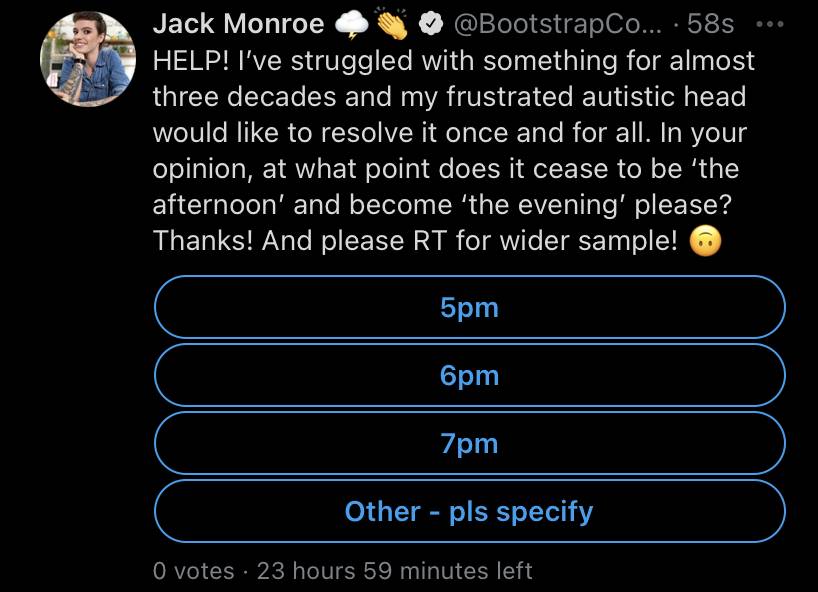The width and height of the screenshot is (818, 592).
Task: Choose the 'Other - pls specify' option
Action: [470, 511]
